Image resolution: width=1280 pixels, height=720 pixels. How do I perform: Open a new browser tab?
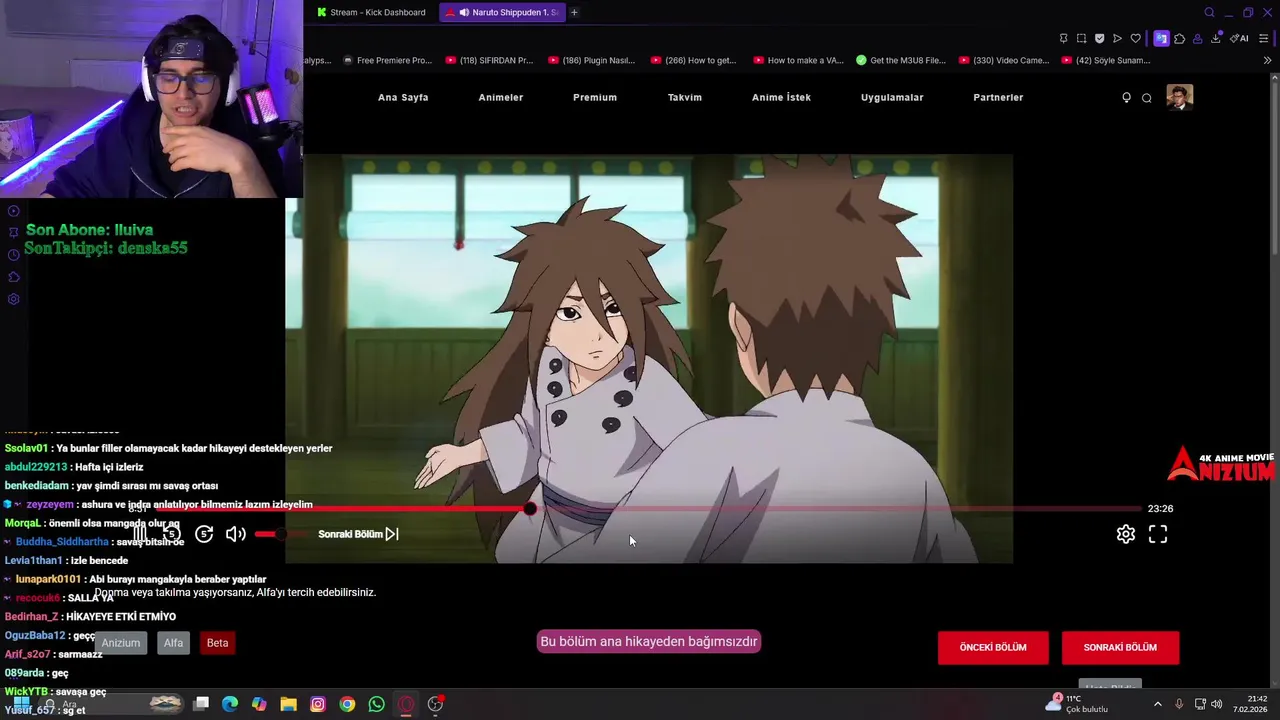[574, 12]
